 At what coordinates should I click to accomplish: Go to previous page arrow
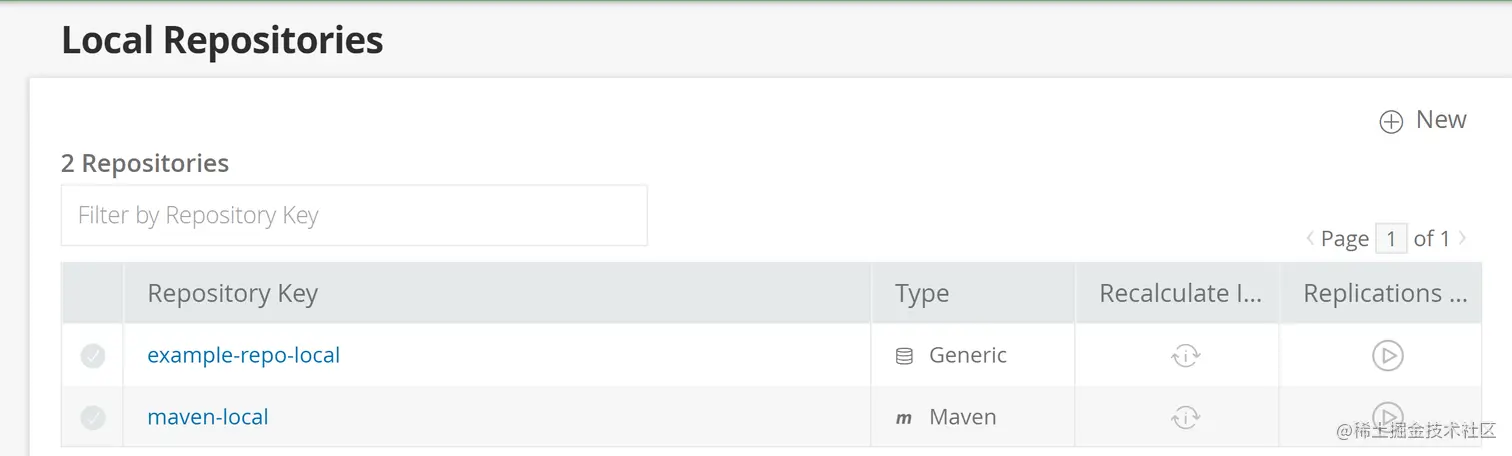click(x=1310, y=238)
